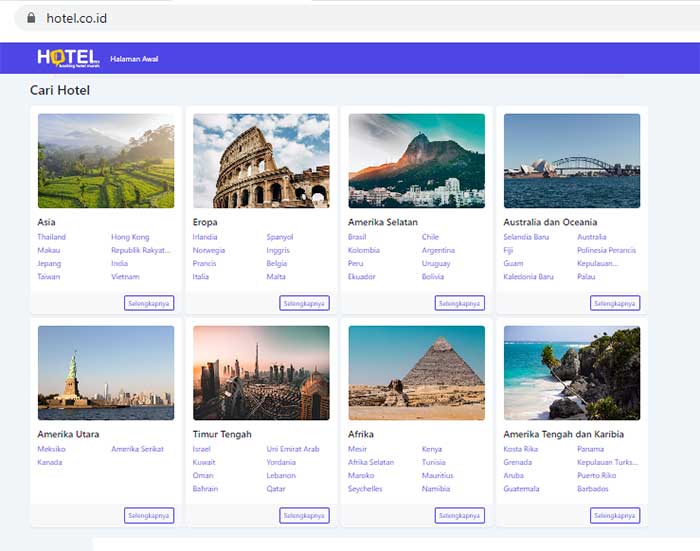Select the Selandia Baru link
This screenshot has height=551, width=700.
click(x=526, y=237)
